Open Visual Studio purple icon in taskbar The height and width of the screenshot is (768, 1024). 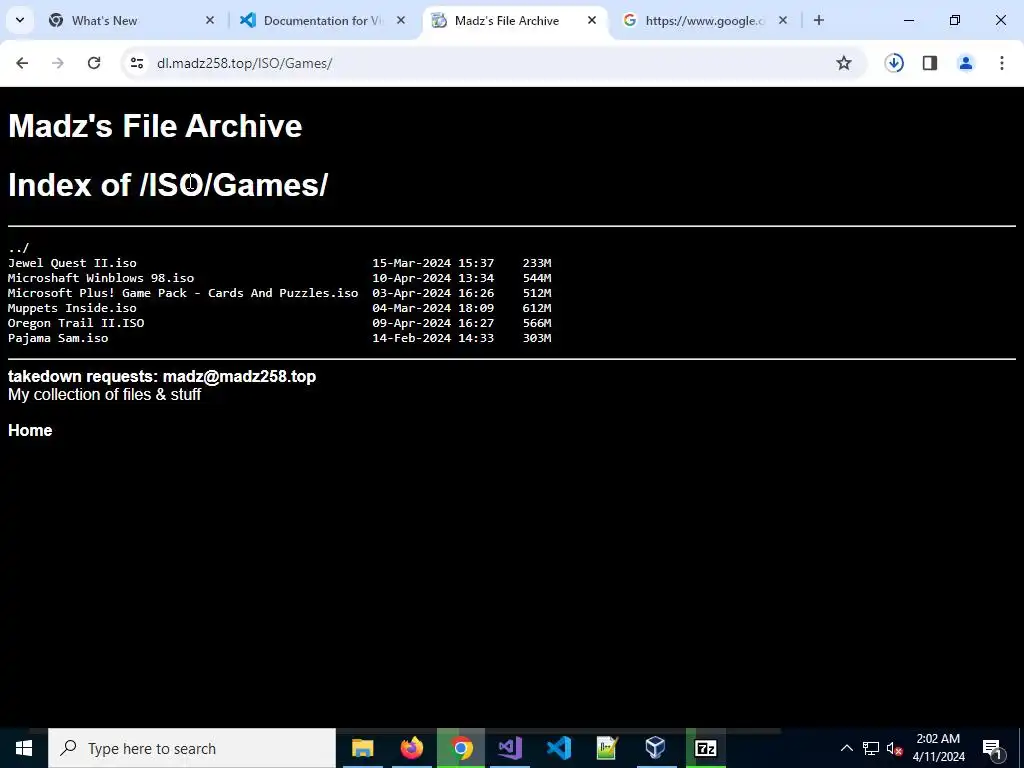[x=509, y=748]
